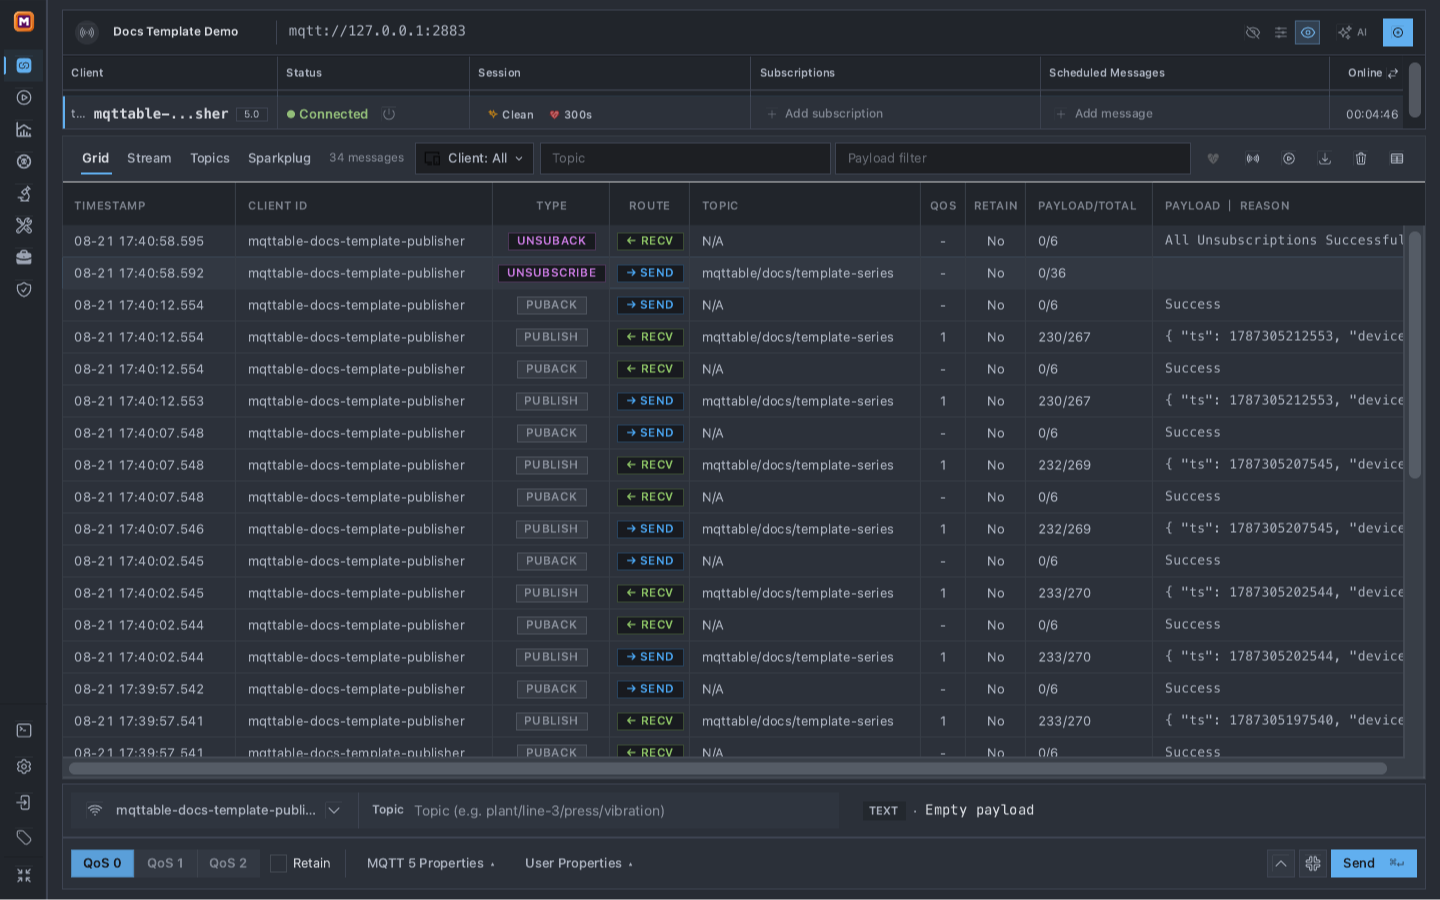Viewport: 1440px width, 900px height.
Task: Expand MQTT 5 Properties
Action: click(x=430, y=863)
